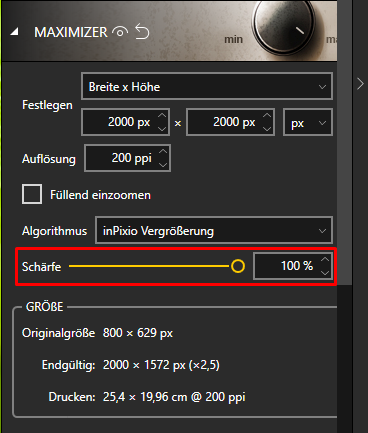Expand side panel with right chevron

point(360,84)
